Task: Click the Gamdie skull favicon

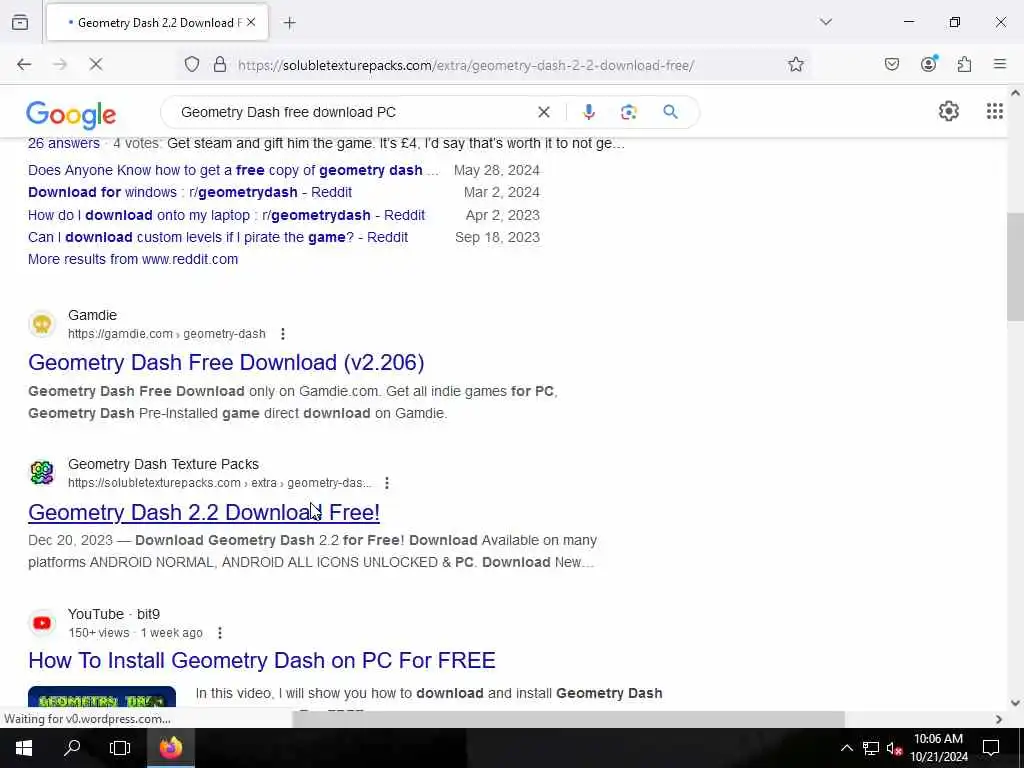Action: coord(42,324)
